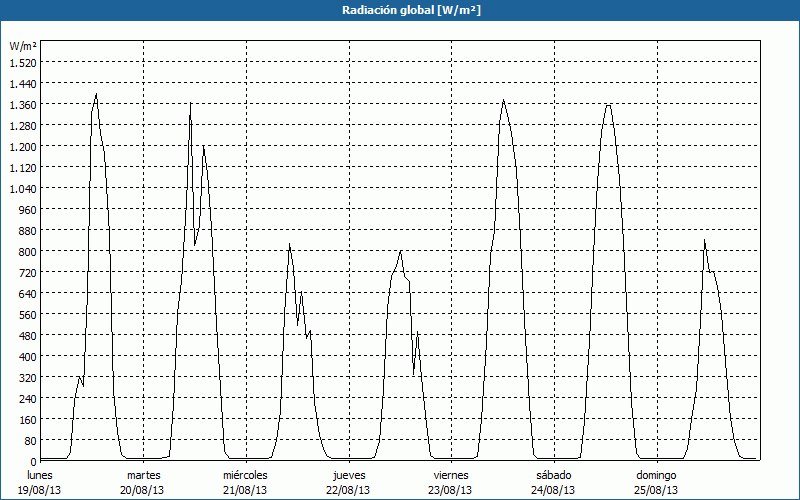
Task: Click the 160 y-axis label
Action: click(x=28, y=419)
